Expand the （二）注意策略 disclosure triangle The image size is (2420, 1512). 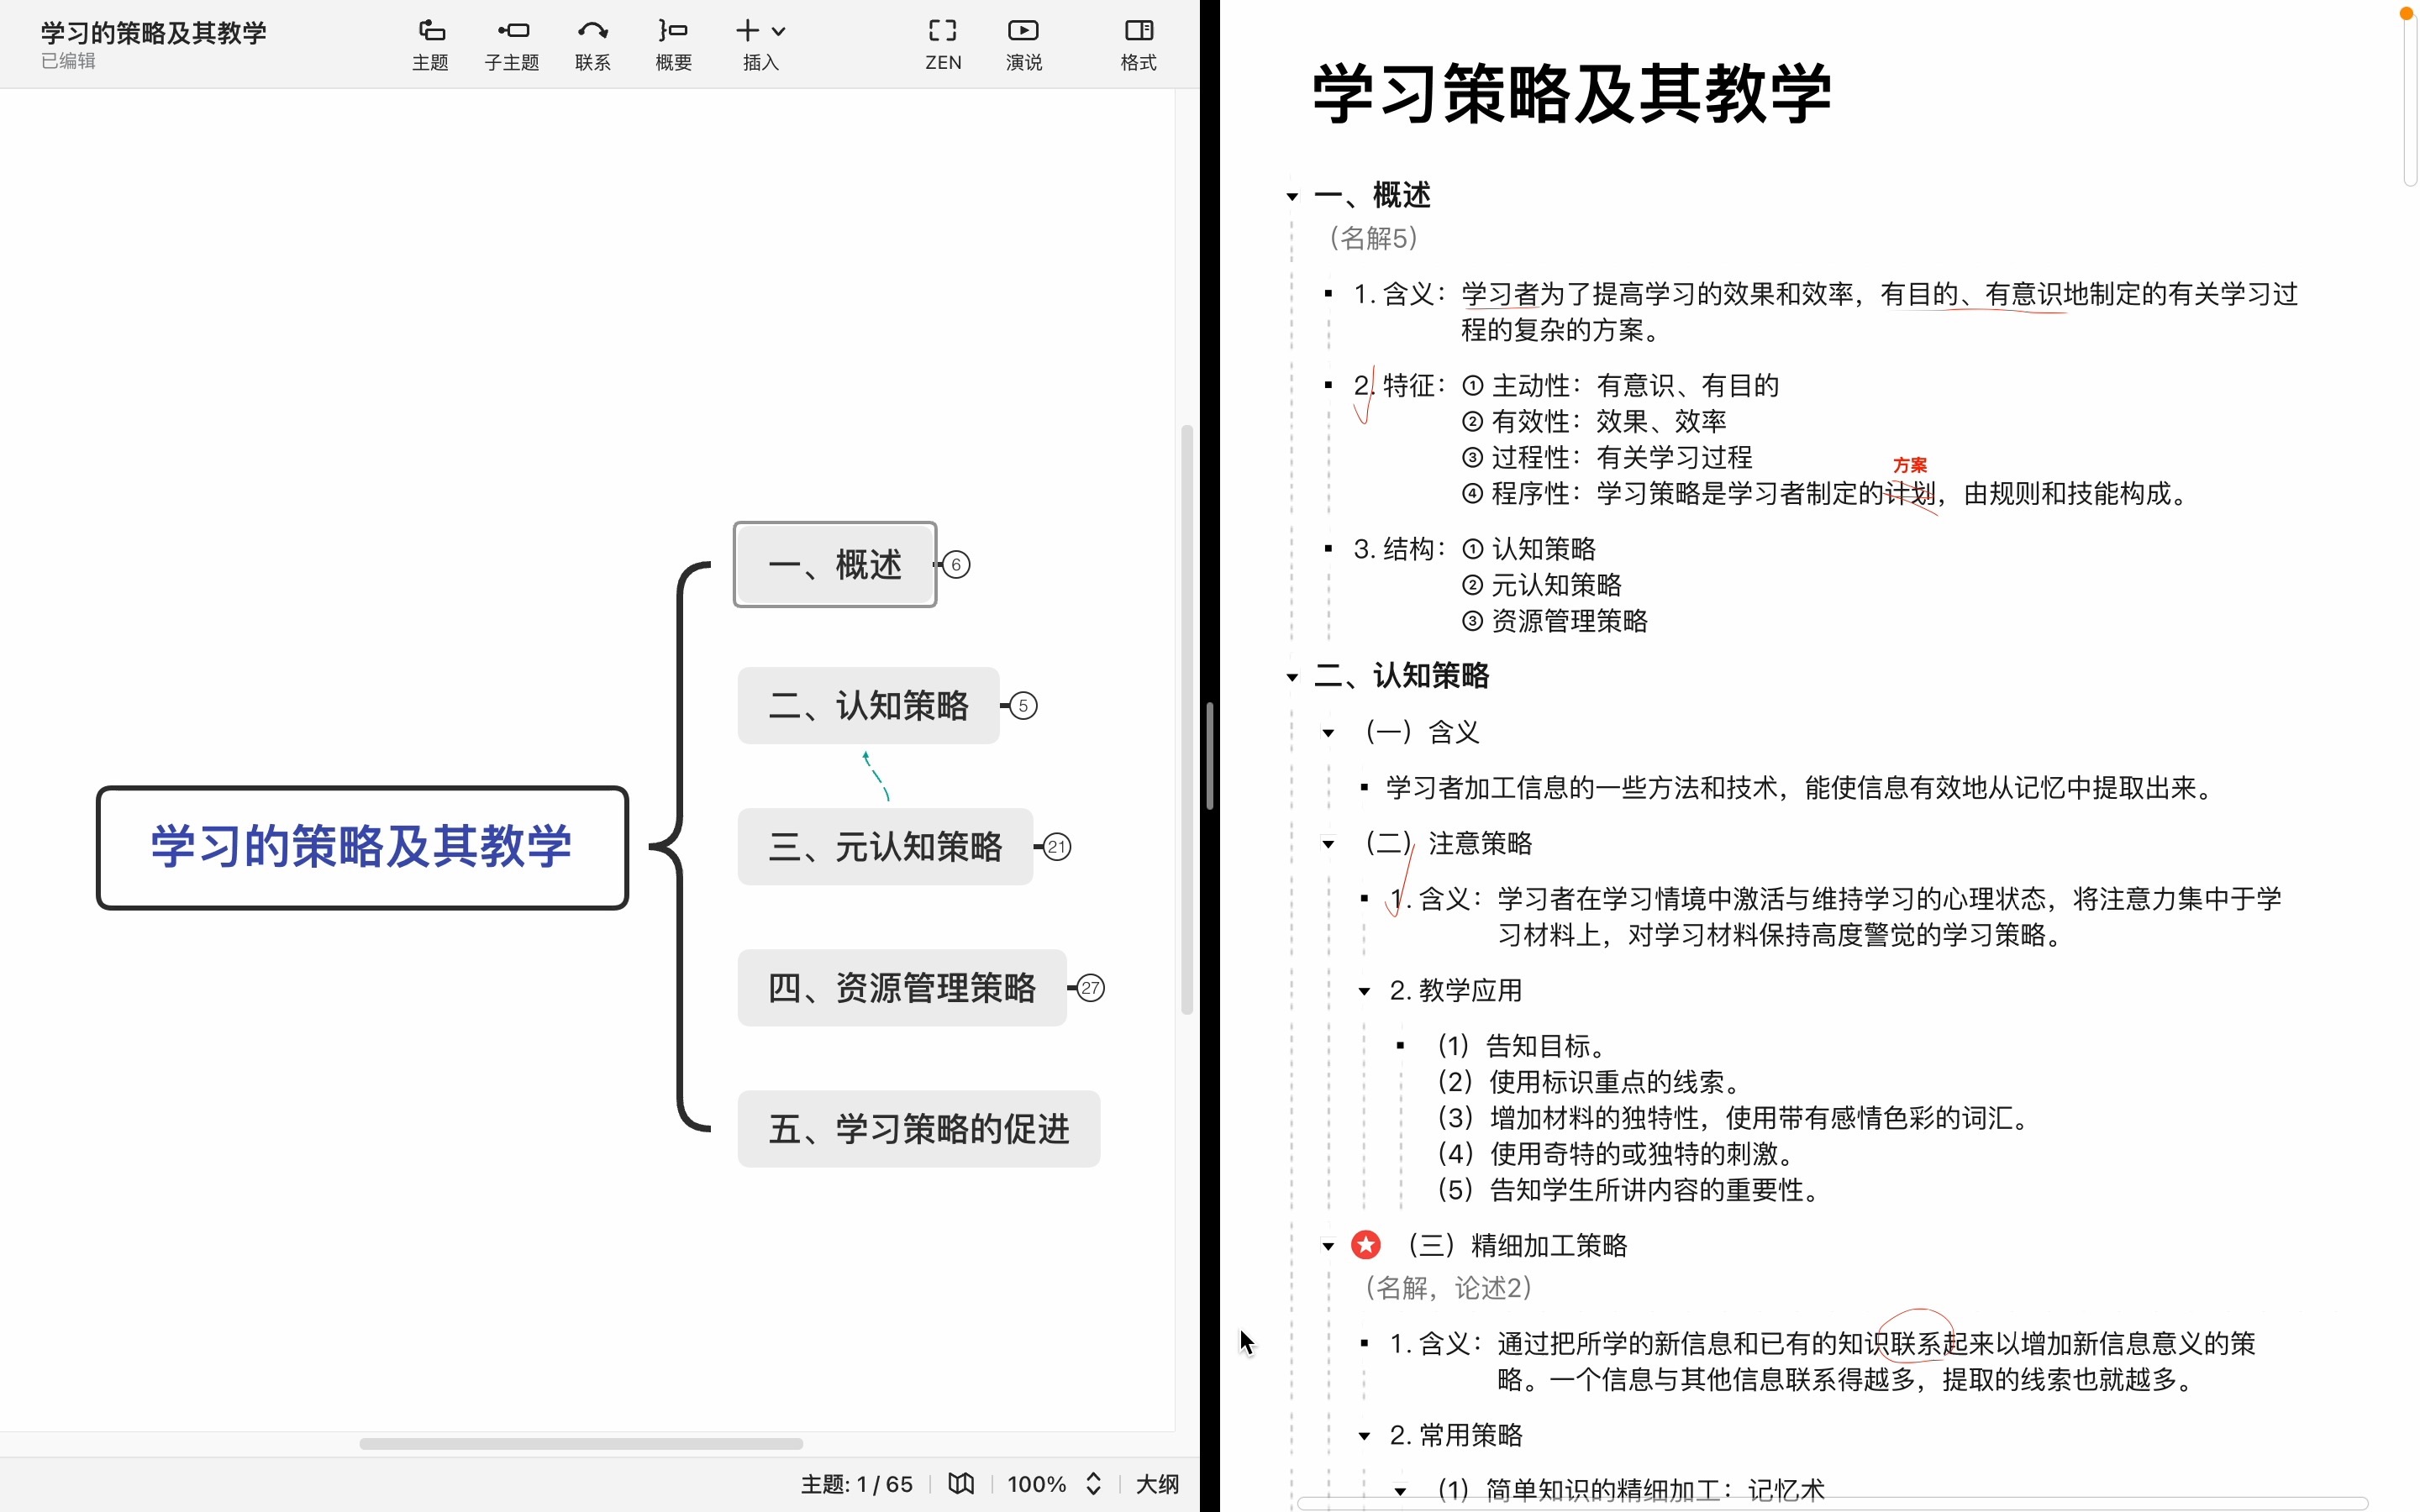[1328, 844]
